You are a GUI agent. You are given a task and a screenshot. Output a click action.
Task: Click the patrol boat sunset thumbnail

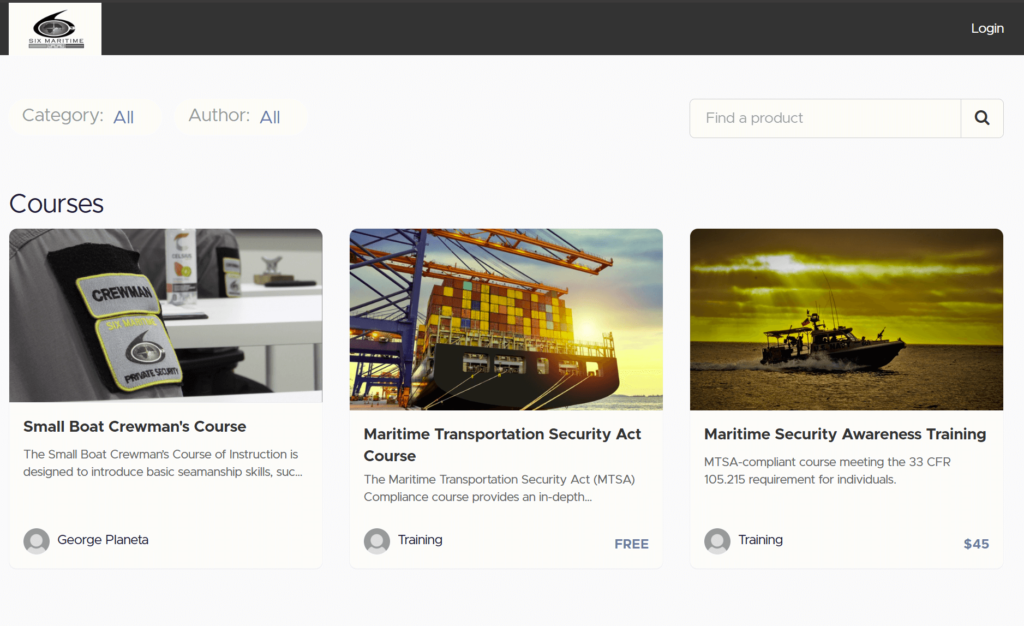point(846,319)
